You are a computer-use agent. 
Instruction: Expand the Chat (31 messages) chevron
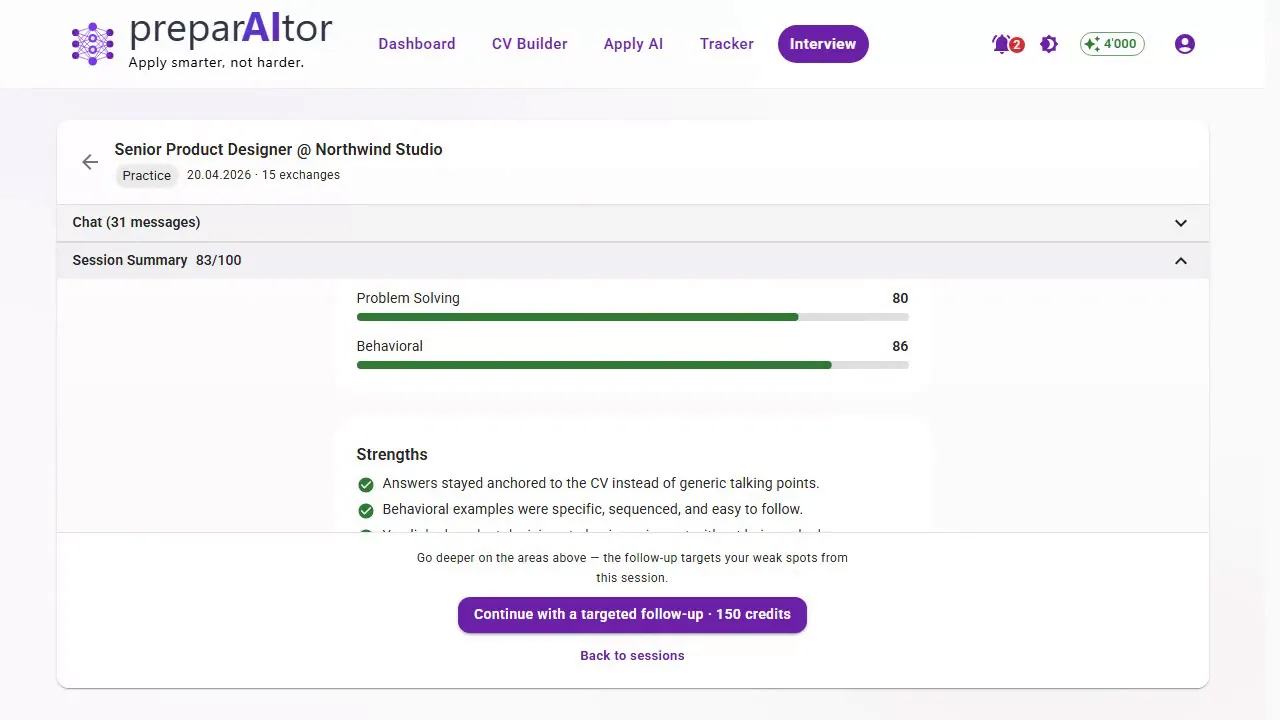[x=1181, y=223]
